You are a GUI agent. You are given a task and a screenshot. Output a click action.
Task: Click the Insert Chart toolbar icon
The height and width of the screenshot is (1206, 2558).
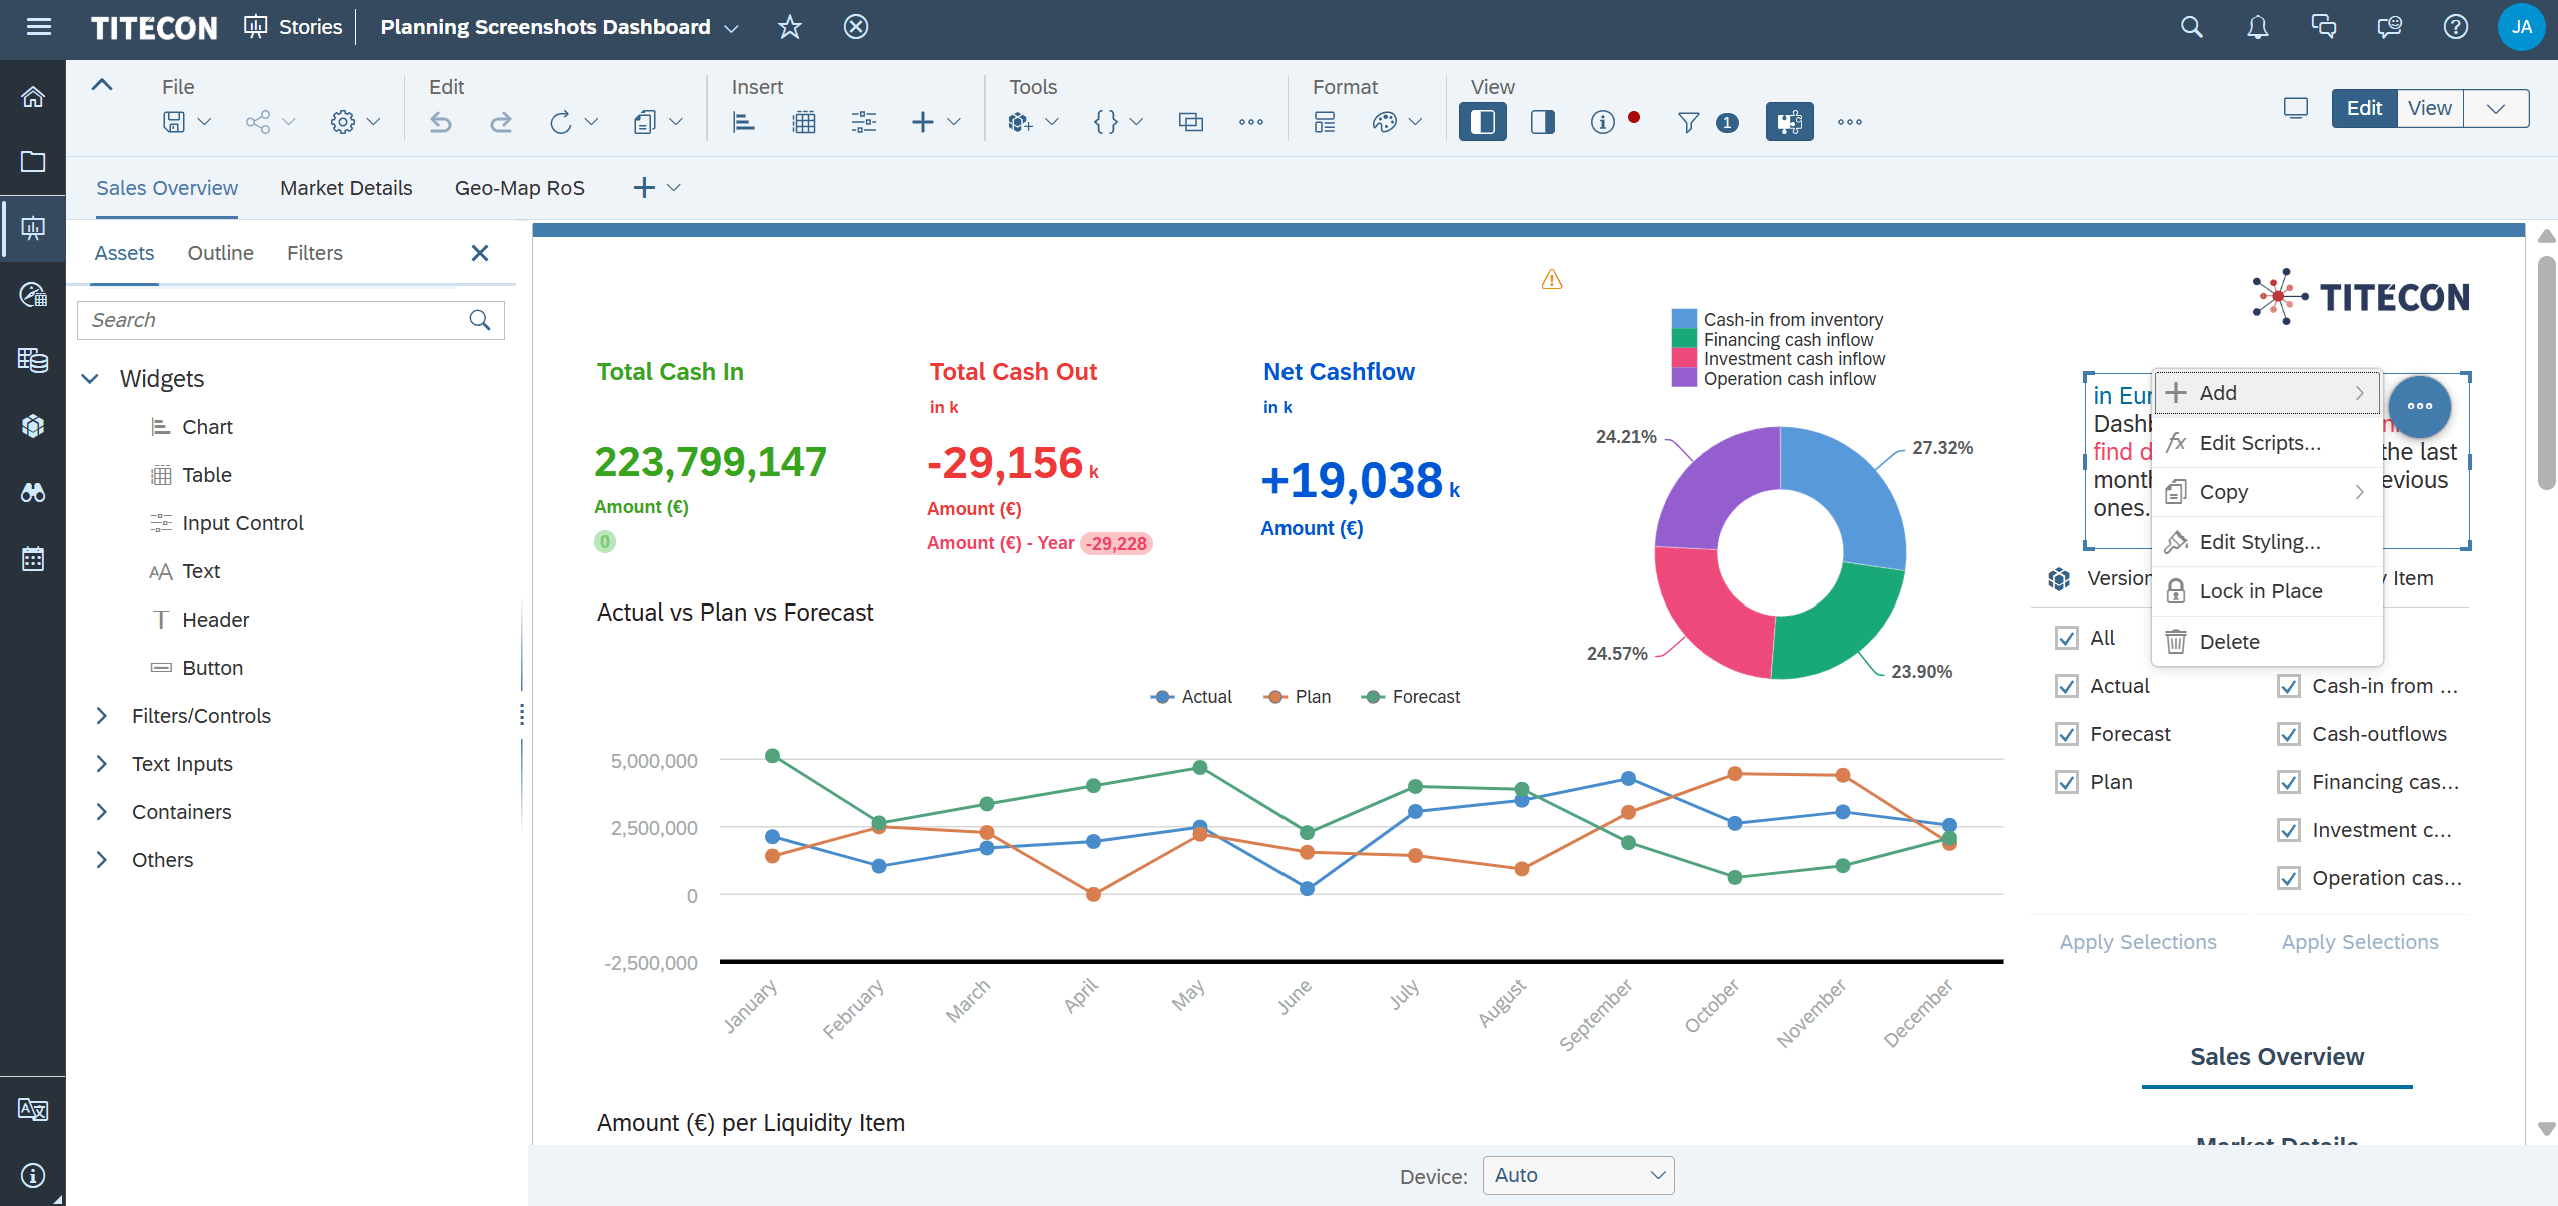tap(743, 122)
